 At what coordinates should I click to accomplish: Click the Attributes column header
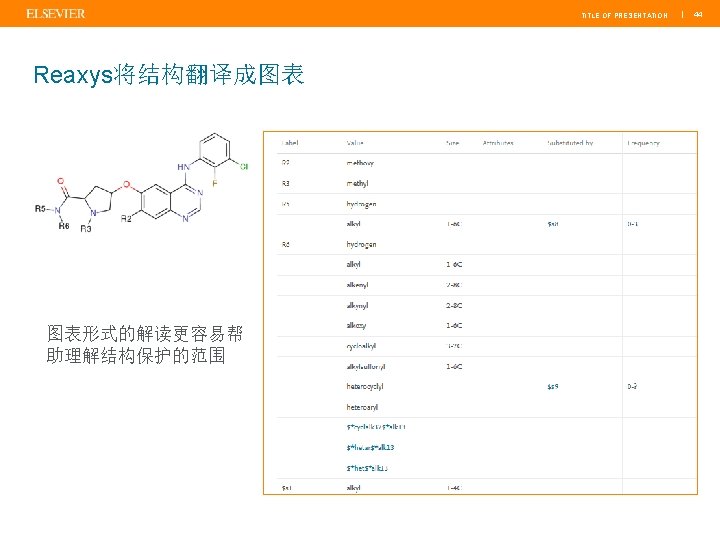(498, 143)
